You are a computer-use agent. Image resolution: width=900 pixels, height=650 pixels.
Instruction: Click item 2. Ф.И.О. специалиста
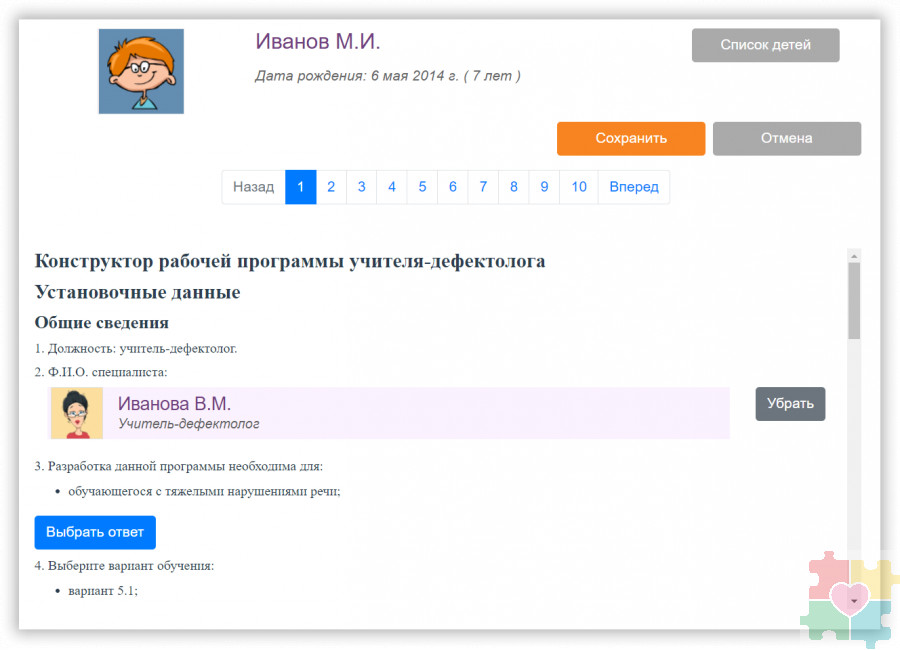pos(101,372)
